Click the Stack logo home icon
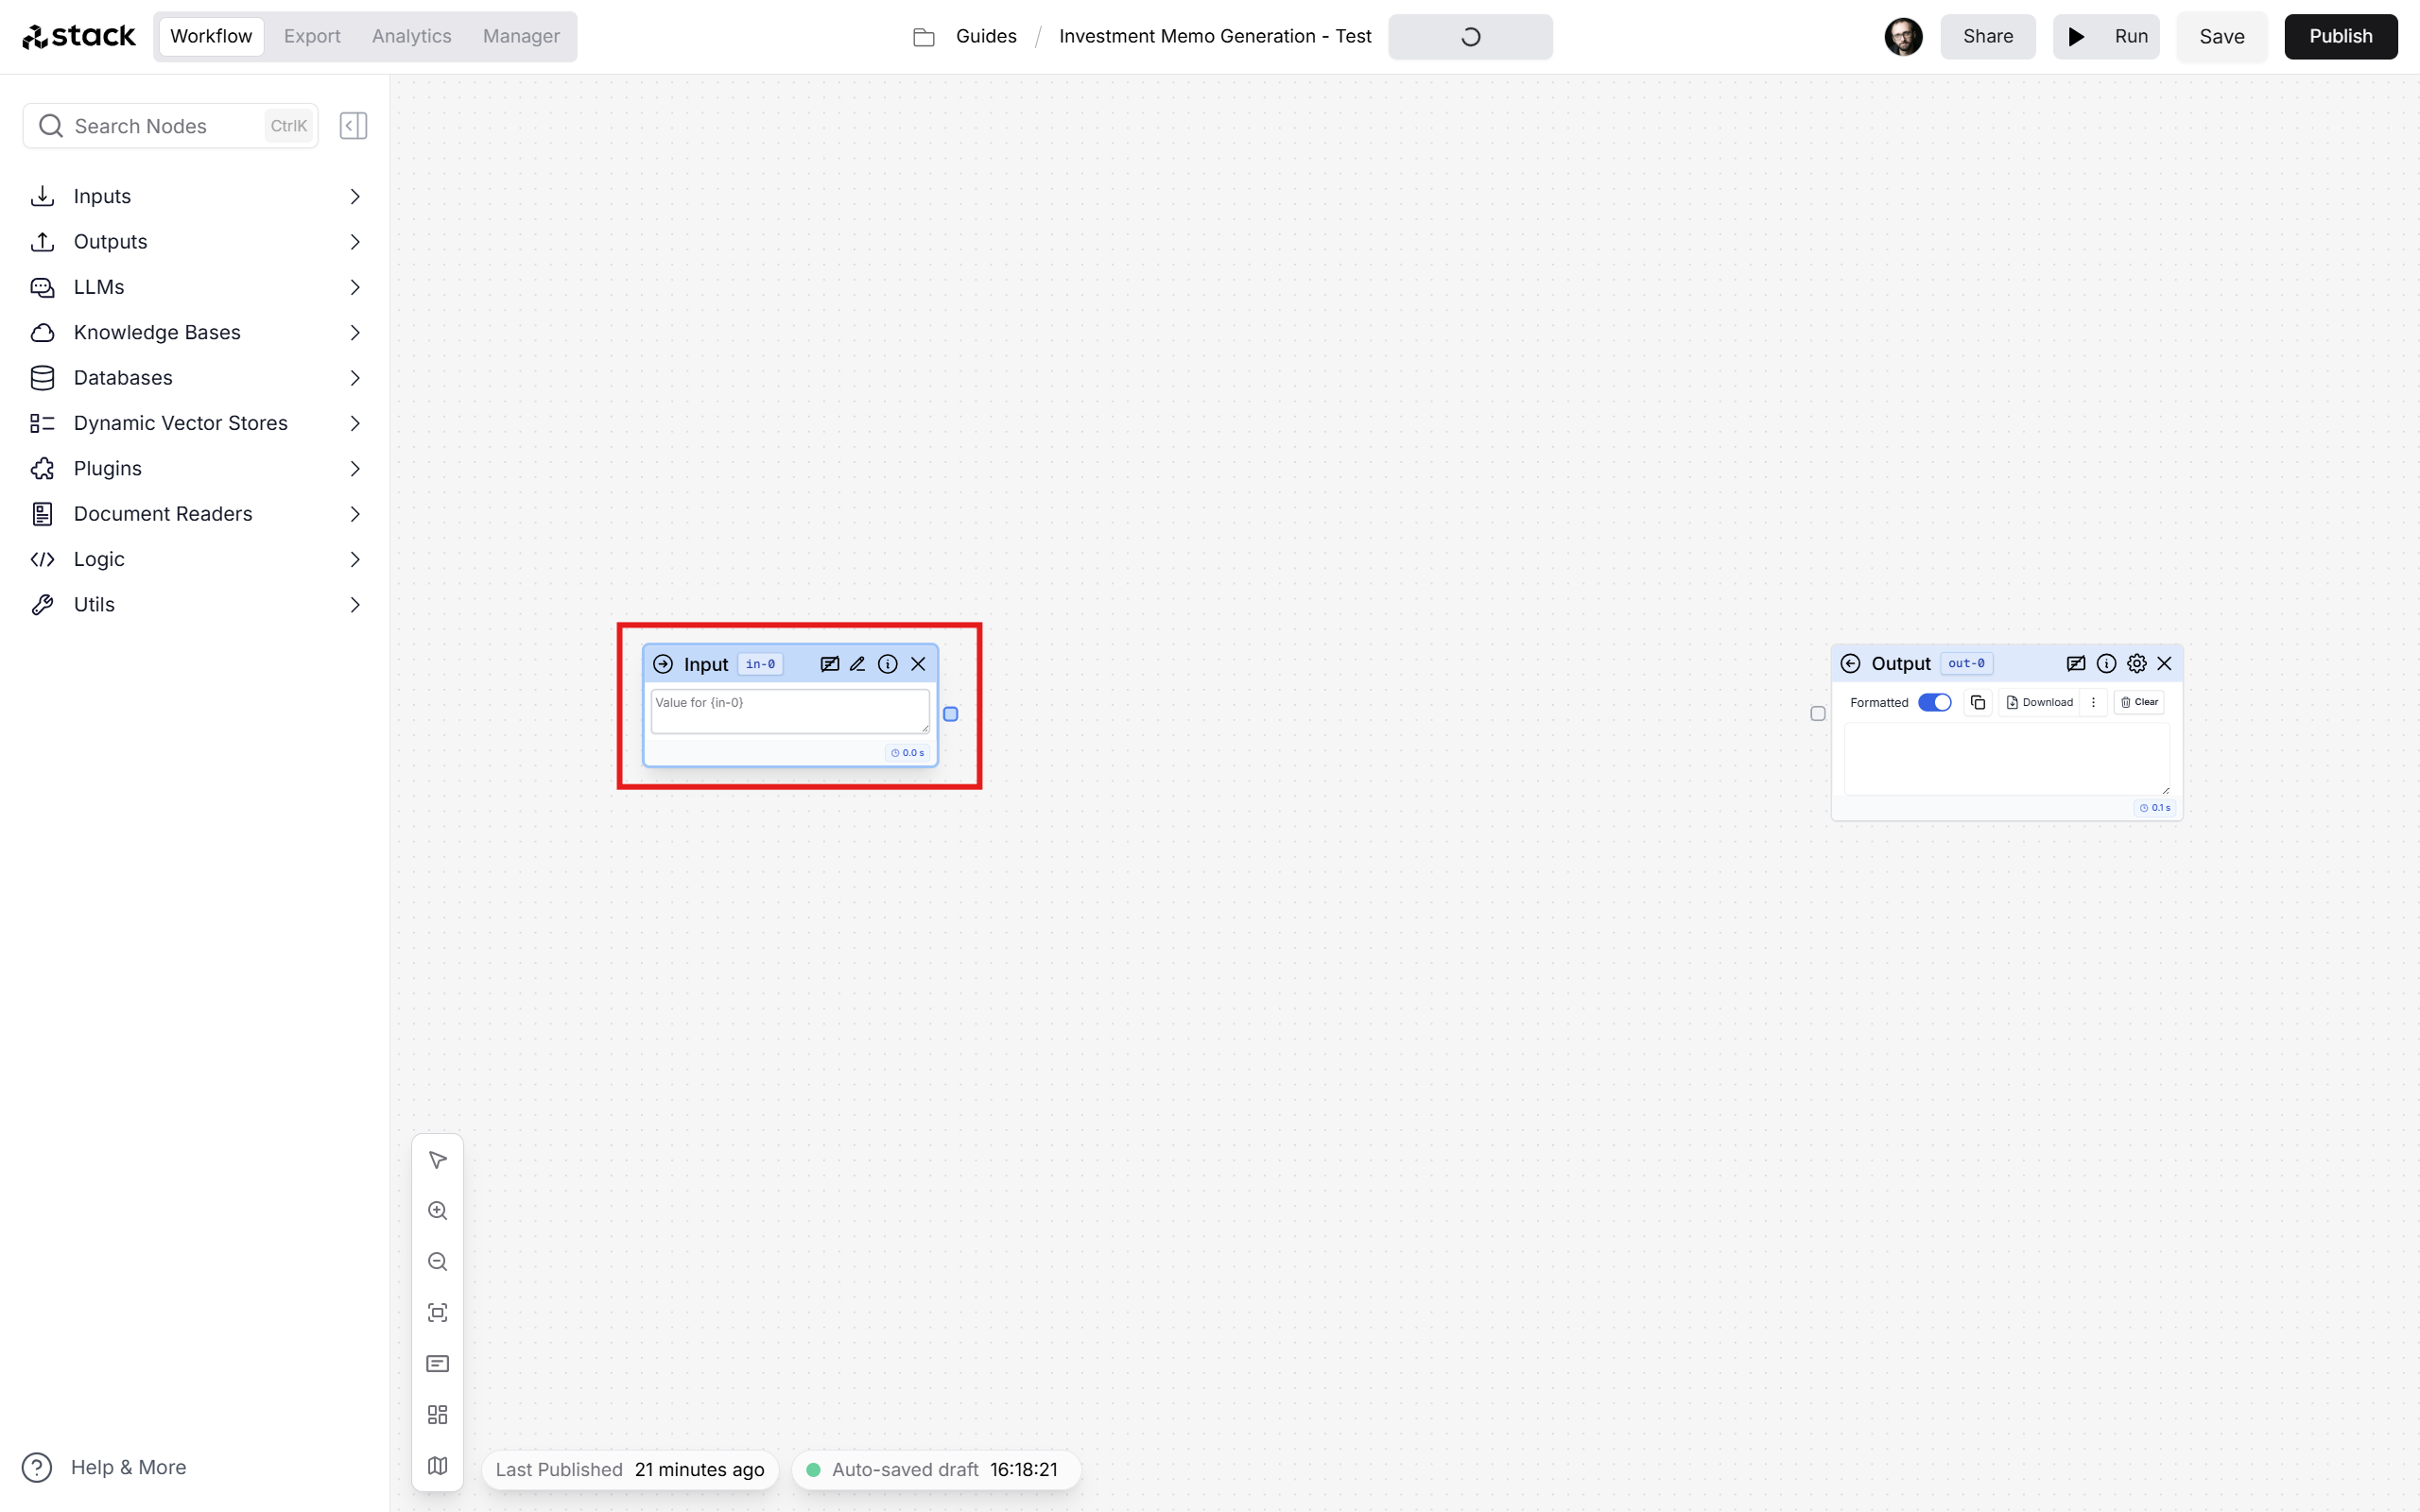The height and width of the screenshot is (1512, 2420). [78, 35]
